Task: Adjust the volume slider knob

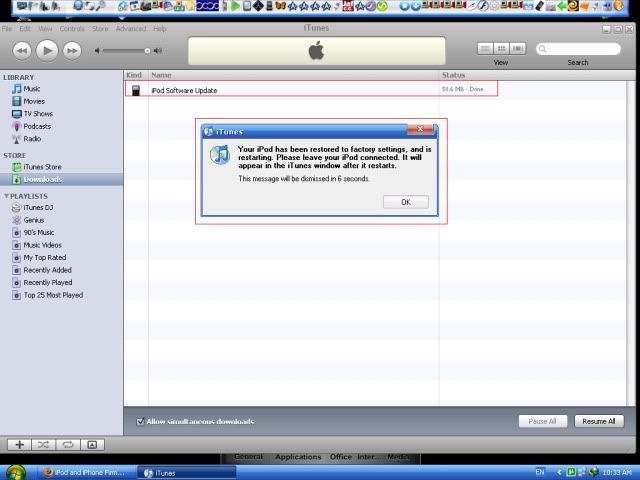Action: pos(147,50)
